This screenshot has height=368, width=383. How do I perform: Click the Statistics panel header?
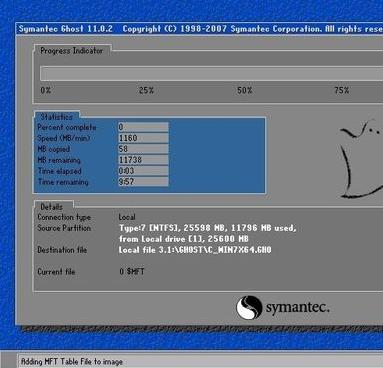pyautogui.click(x=56, y=117)
